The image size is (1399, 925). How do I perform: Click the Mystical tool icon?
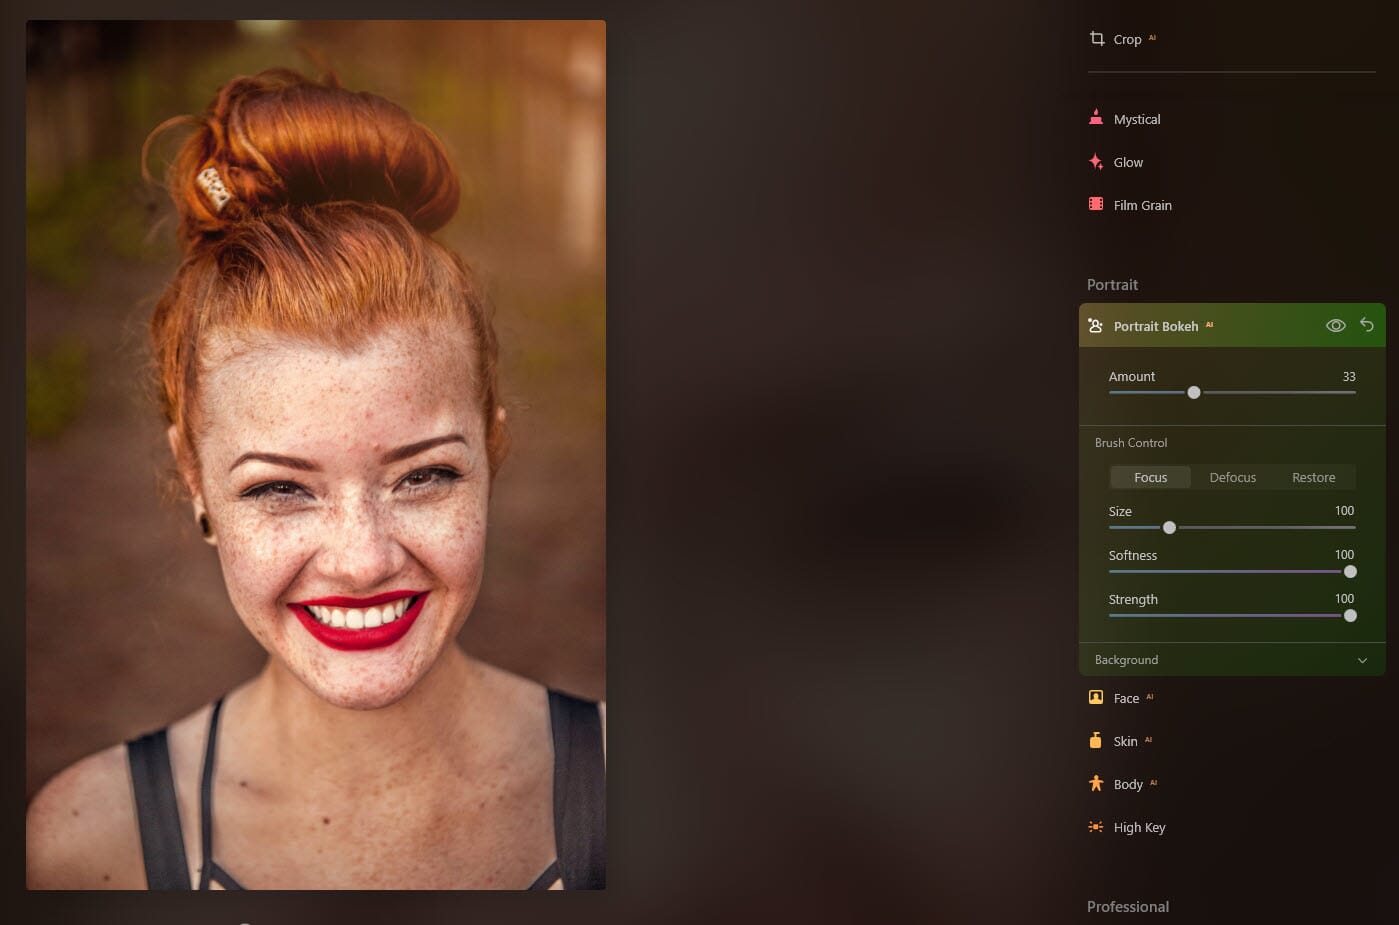tap(1096, 118)
